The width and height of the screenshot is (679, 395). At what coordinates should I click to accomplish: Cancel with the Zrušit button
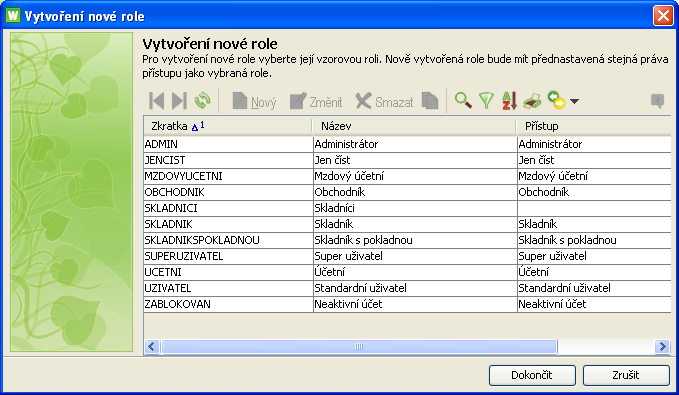click(x=626, y=375)
